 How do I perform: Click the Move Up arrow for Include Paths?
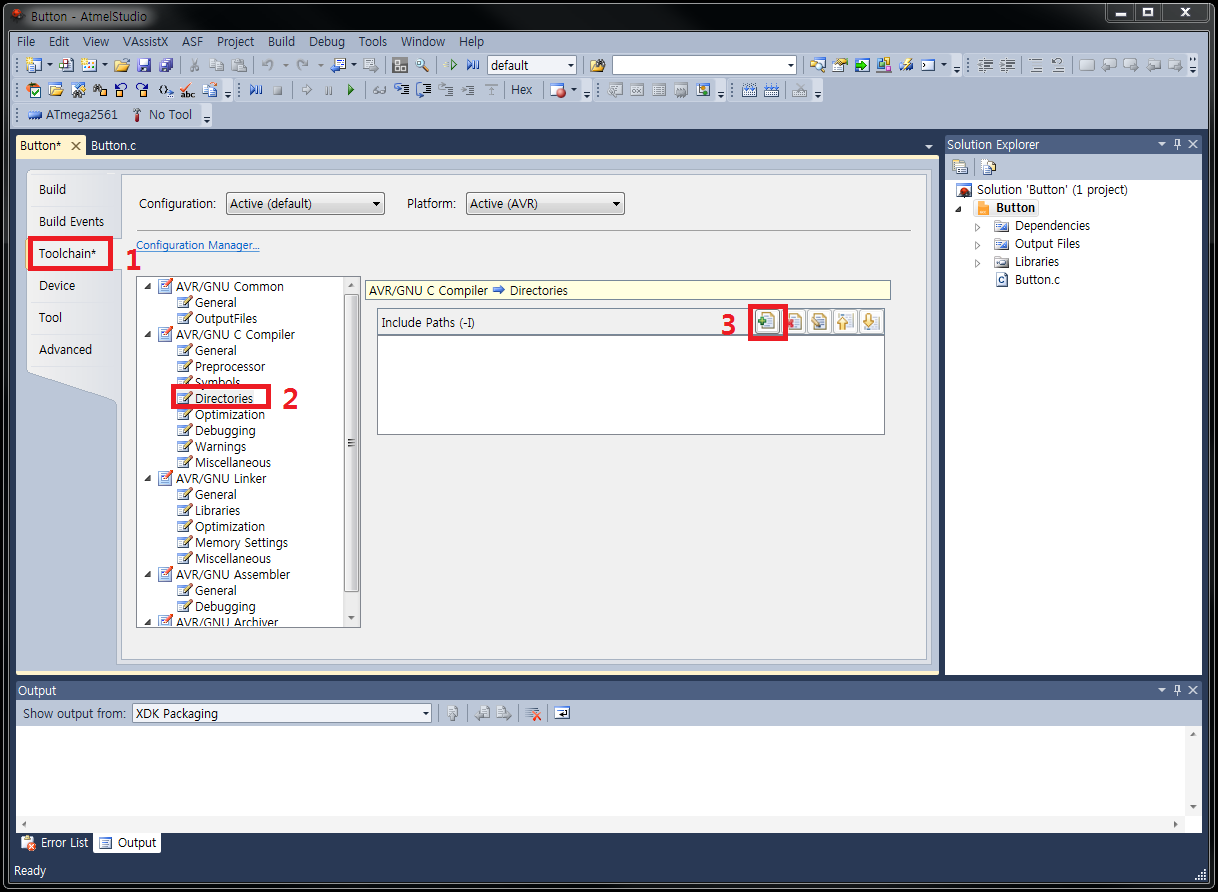(844, 321)
